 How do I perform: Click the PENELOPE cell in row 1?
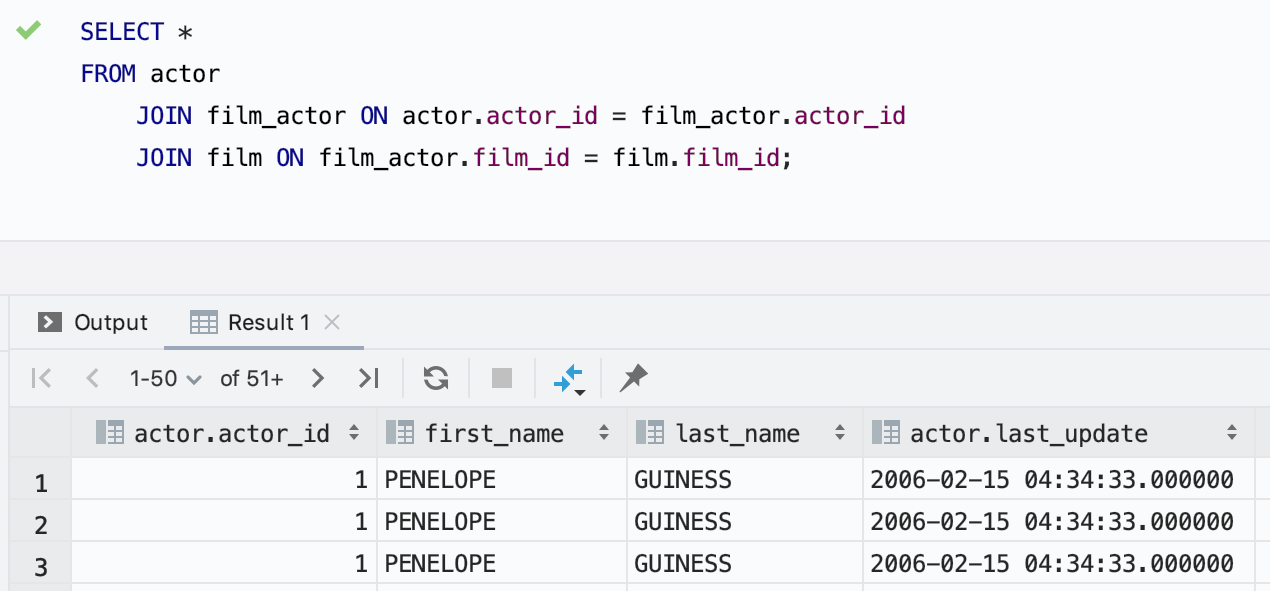[x=440, y=480]
